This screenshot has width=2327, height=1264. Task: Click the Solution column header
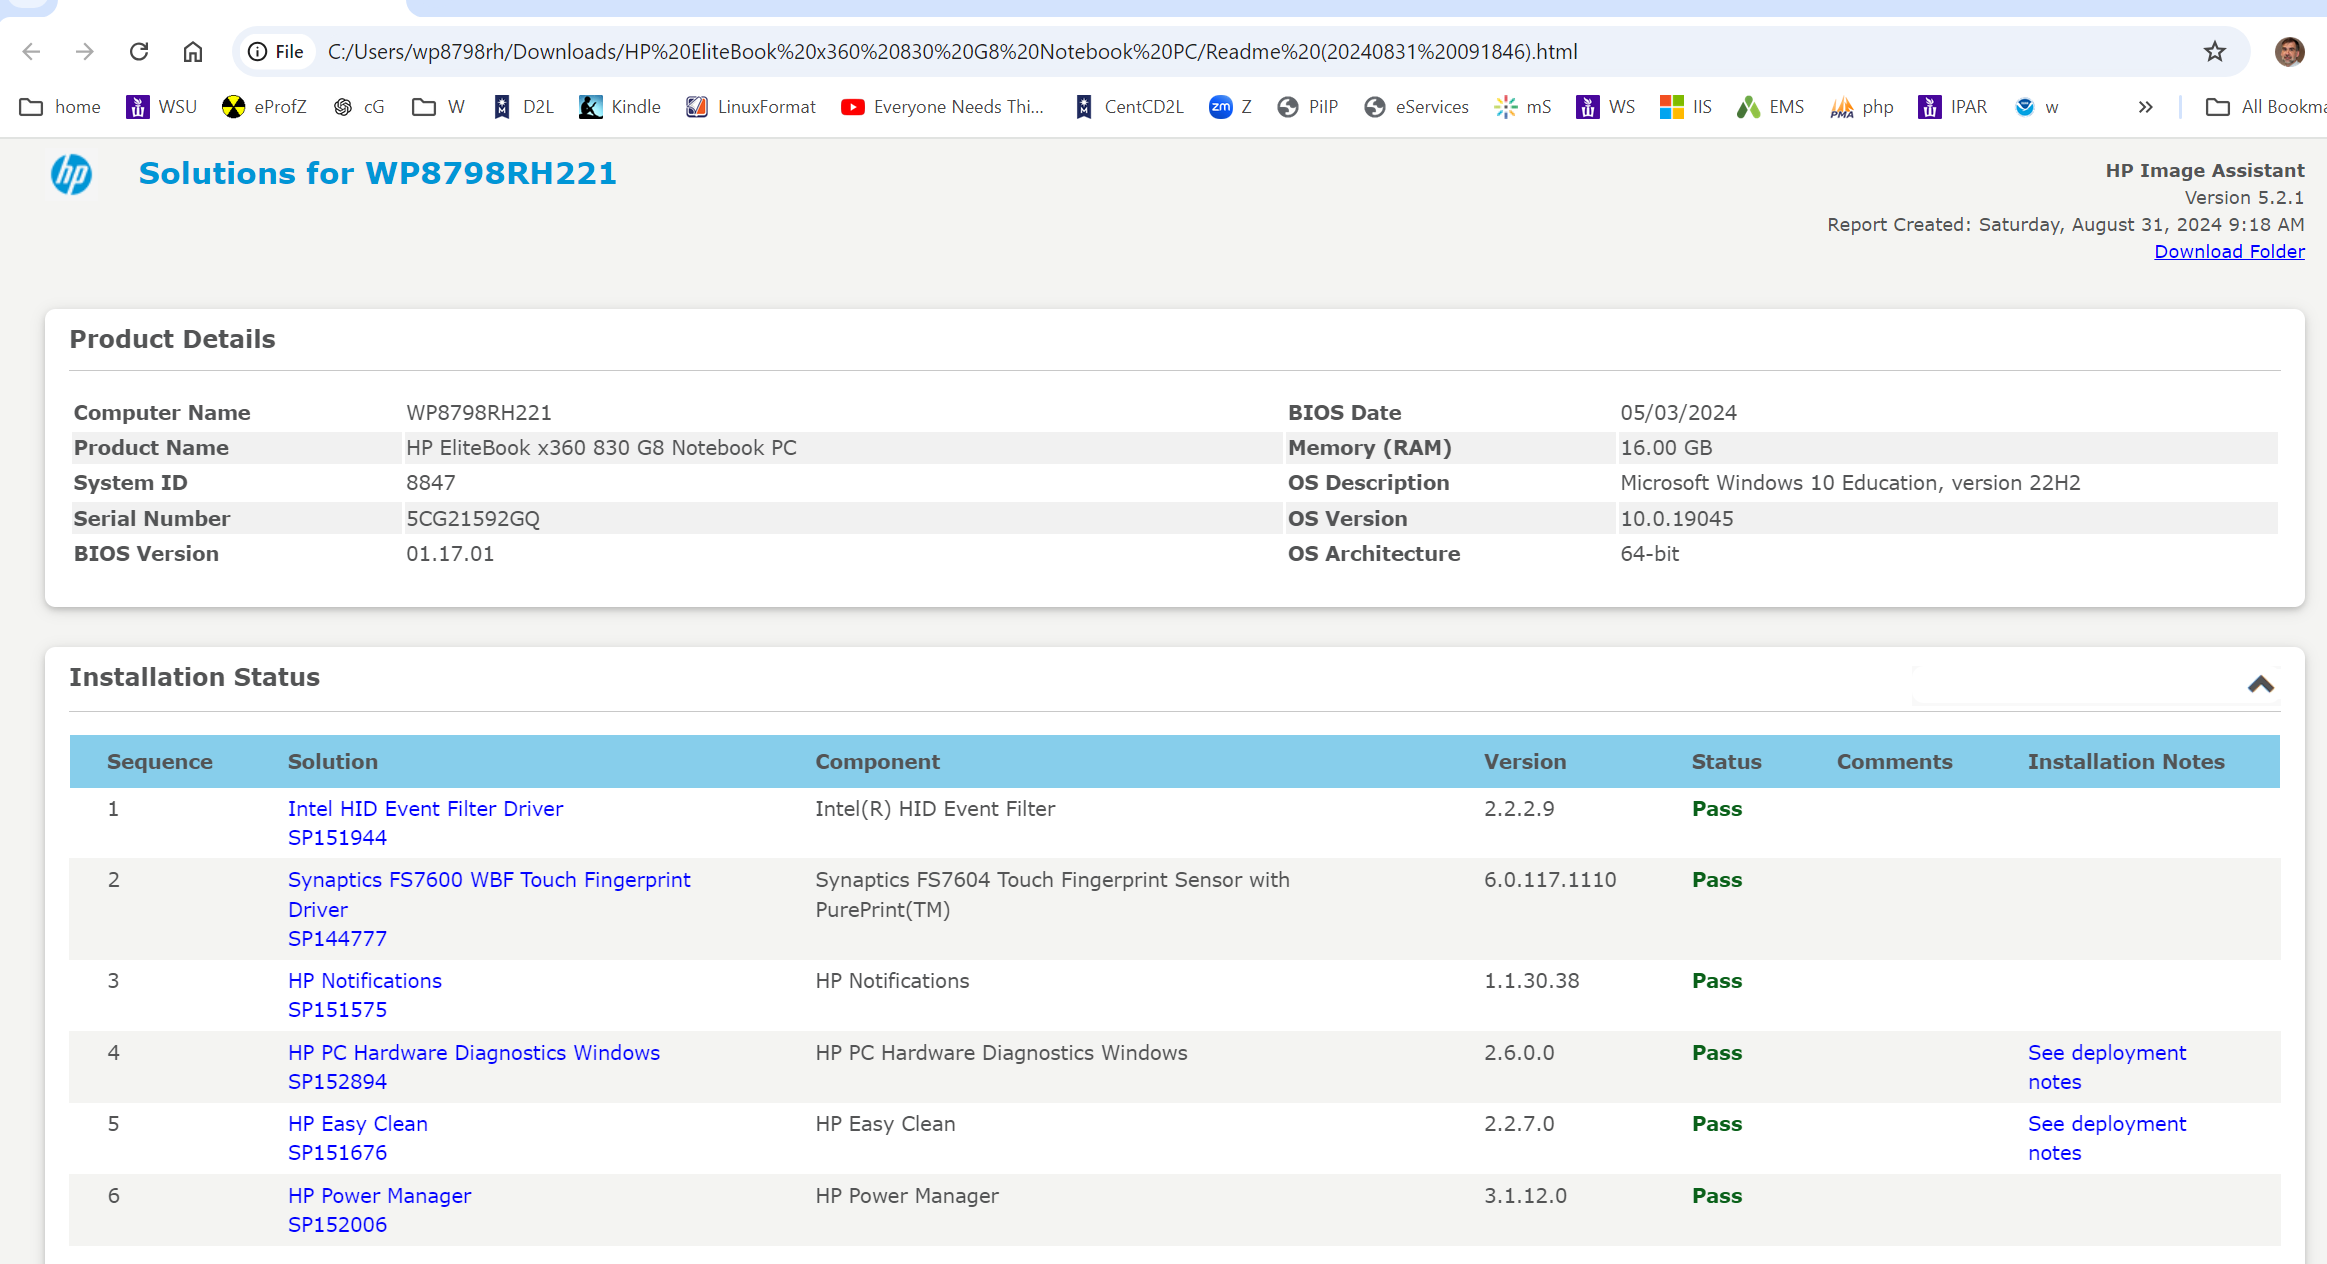[x=333, y=762]
